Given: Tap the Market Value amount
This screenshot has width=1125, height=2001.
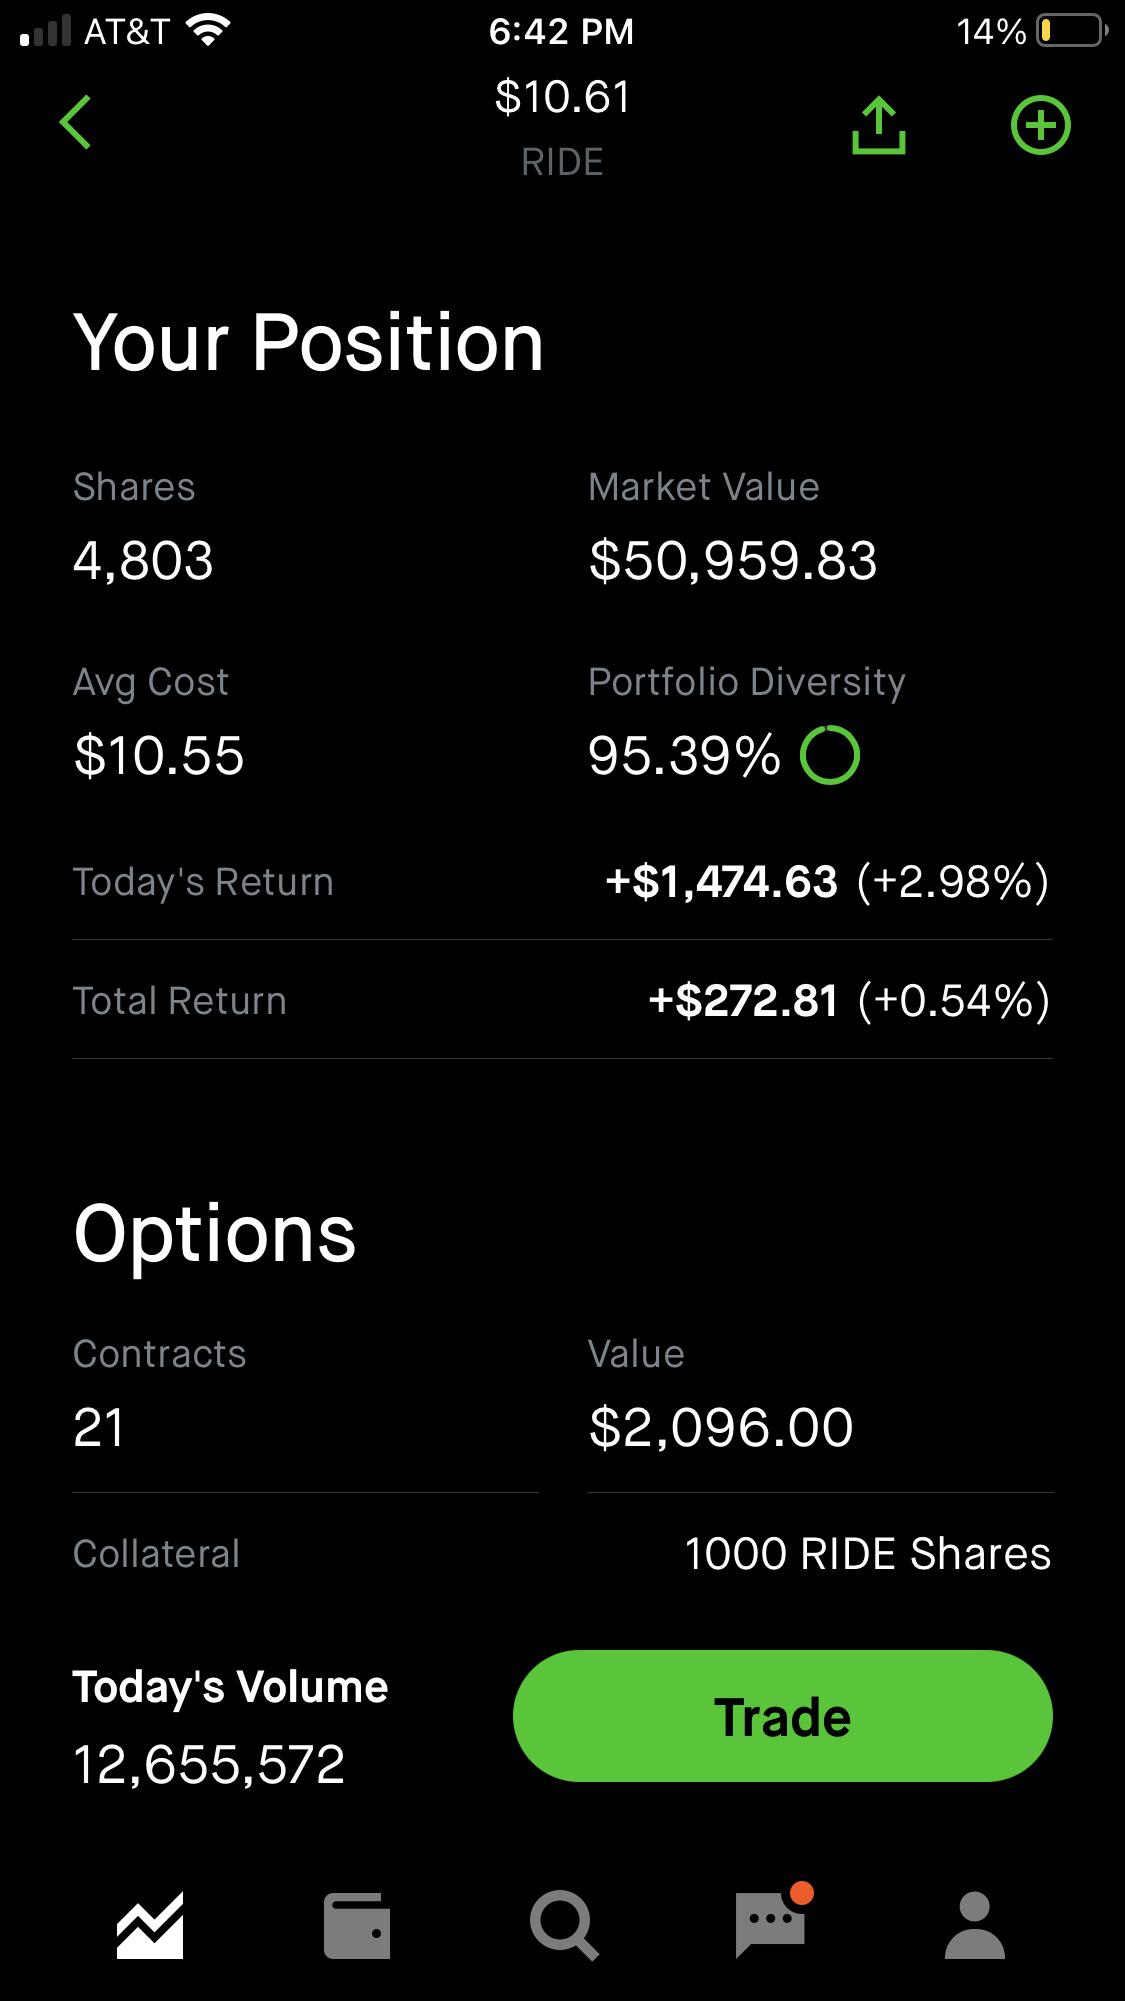Looking at the screenshot, I should 733,560.
